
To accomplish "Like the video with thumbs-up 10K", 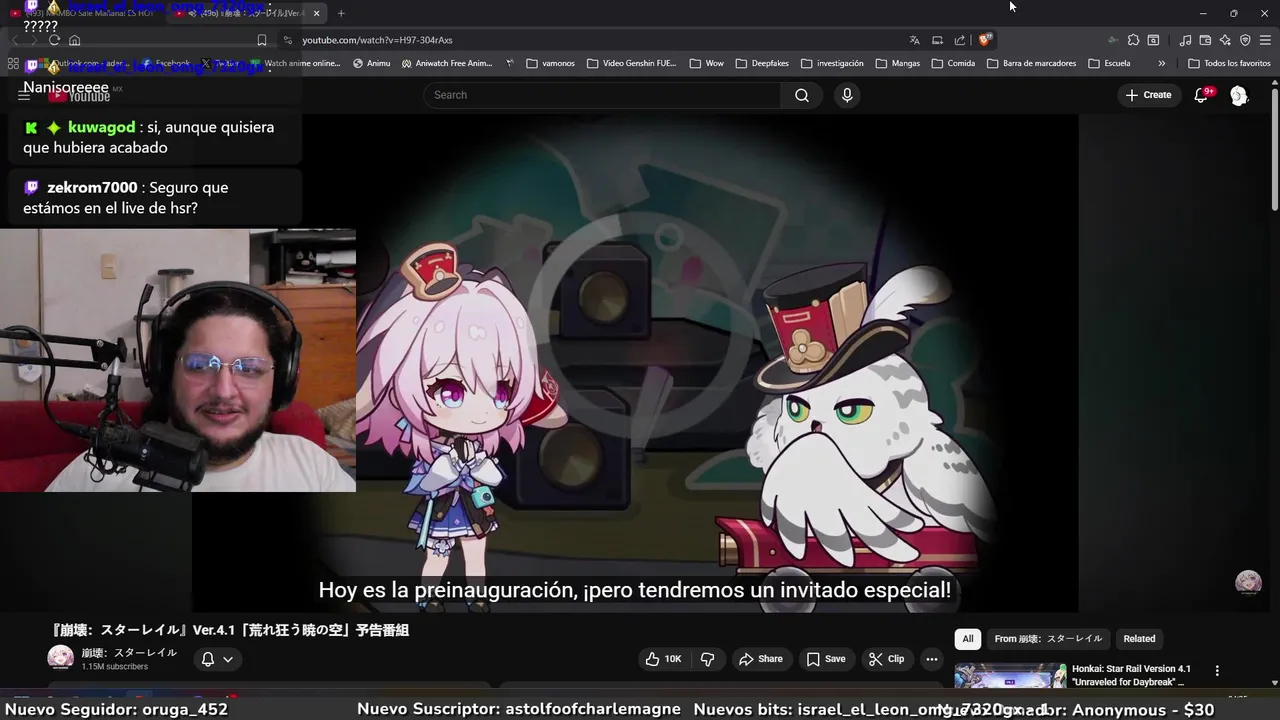I will pyautogui.click(x=663, y=659).
